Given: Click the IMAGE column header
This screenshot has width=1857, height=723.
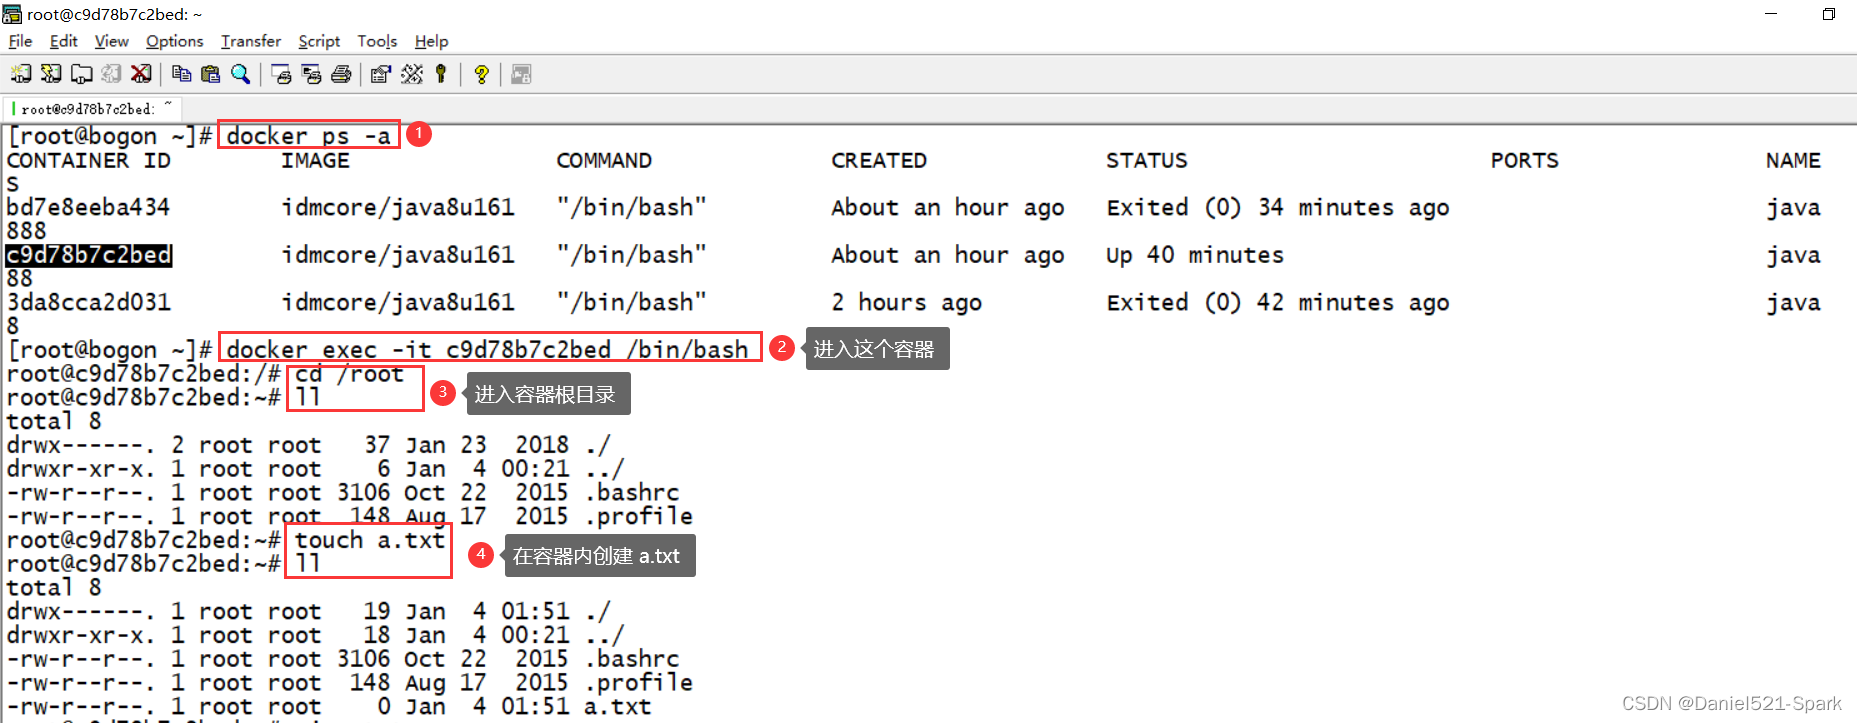Looking at the screenshot, I should point(315,160).
